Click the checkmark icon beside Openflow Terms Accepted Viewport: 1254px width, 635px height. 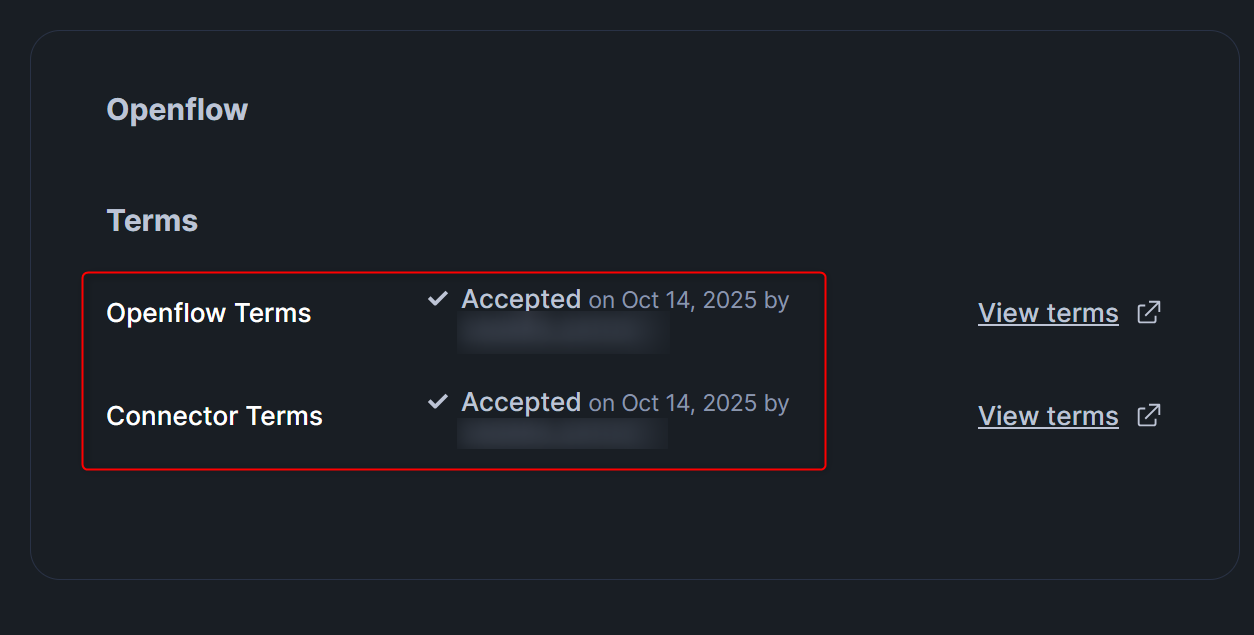tap(437, 298)
